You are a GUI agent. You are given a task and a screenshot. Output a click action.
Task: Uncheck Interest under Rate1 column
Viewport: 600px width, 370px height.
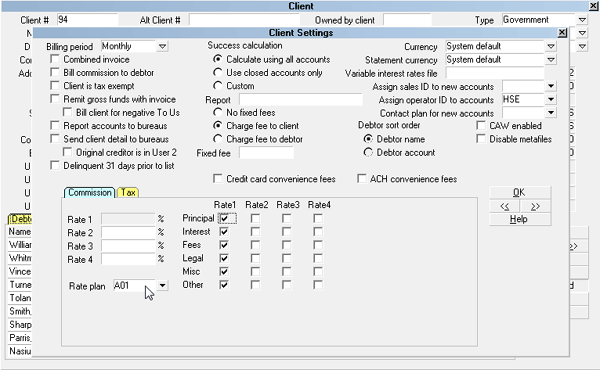point(224,231)
